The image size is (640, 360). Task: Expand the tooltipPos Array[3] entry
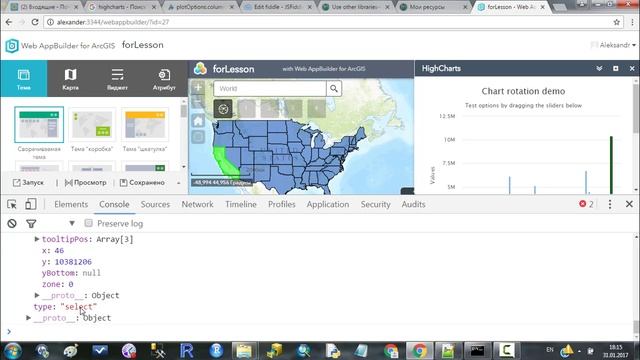click(37, 239)
